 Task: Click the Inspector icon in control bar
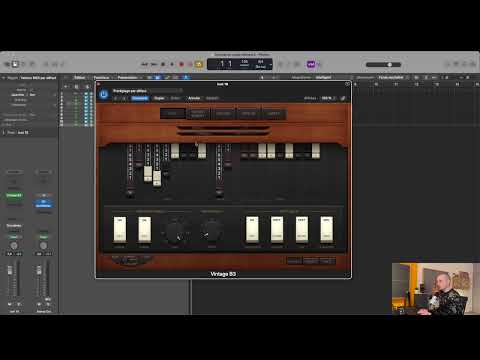point(15,64)
